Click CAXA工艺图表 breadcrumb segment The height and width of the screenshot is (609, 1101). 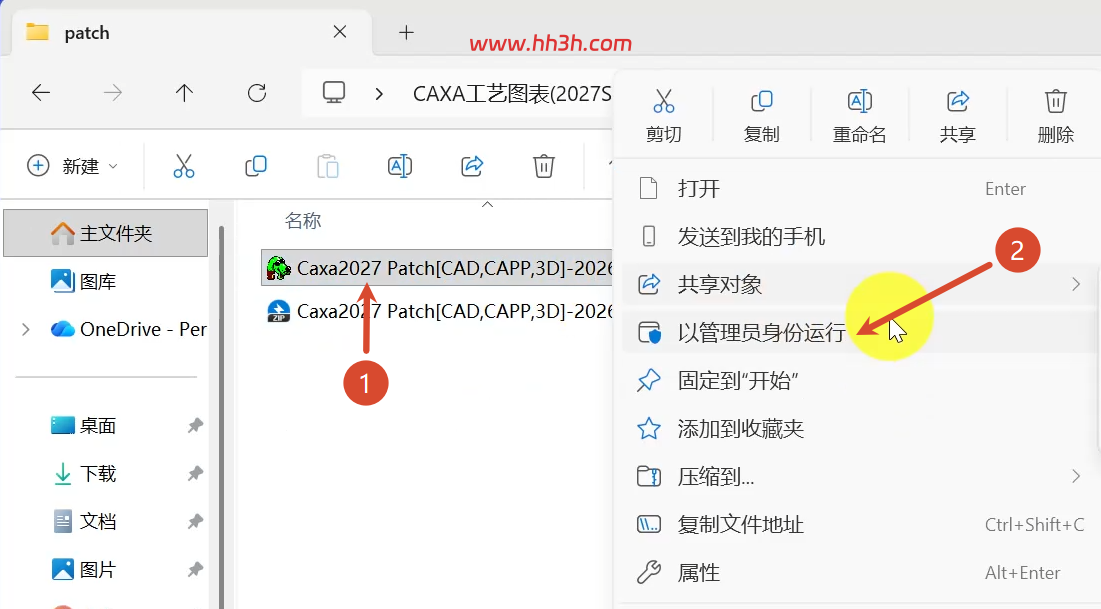pyautogui.click(x=512, y=93)
